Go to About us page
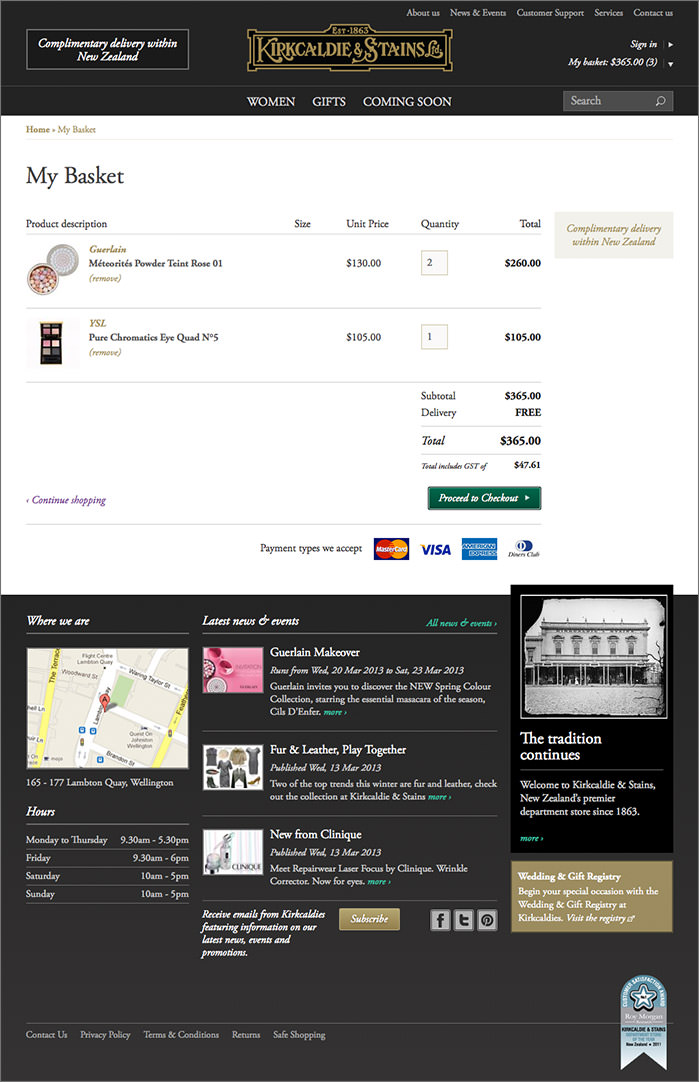 point(423,12)
